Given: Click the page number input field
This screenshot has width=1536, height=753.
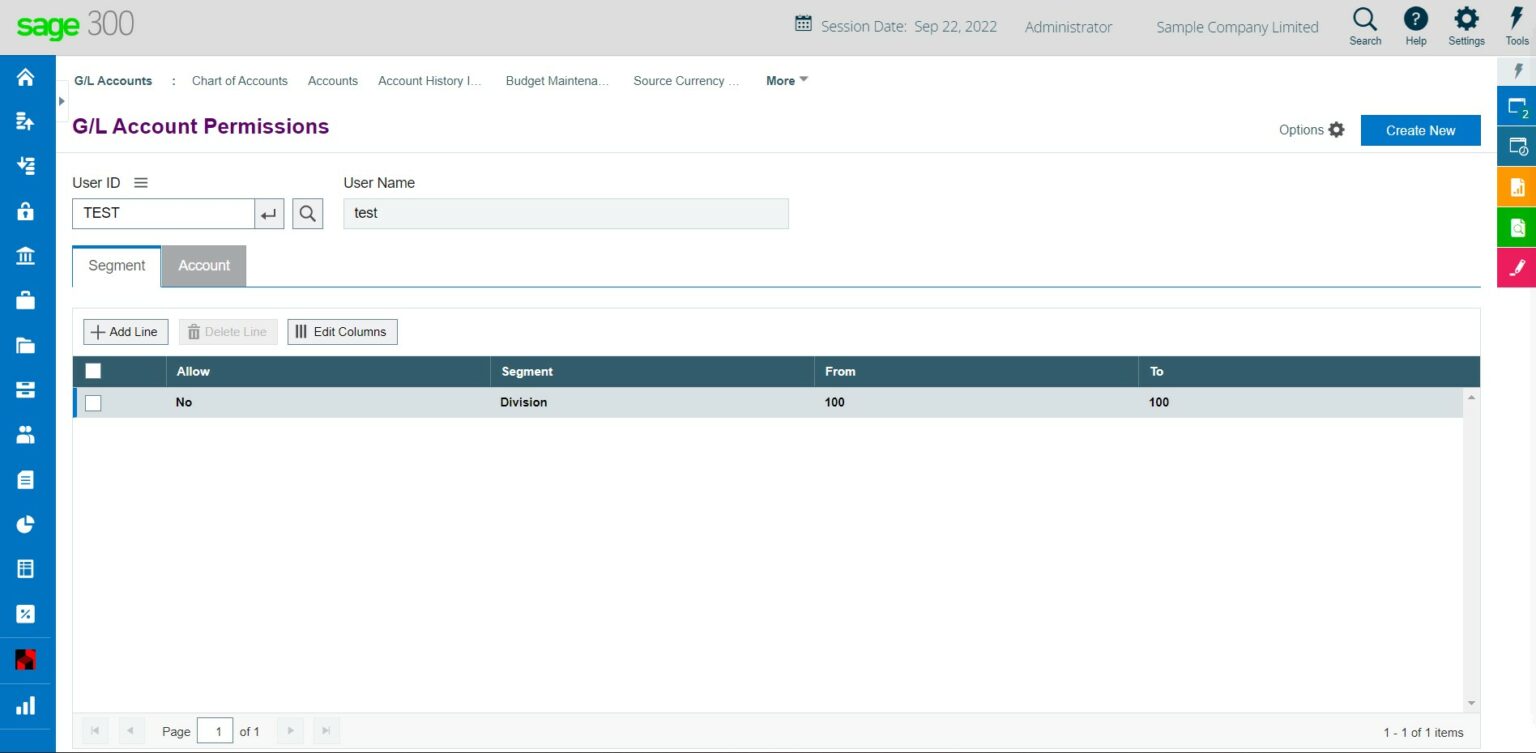Looking at the screenshot, I should point(216,731).
